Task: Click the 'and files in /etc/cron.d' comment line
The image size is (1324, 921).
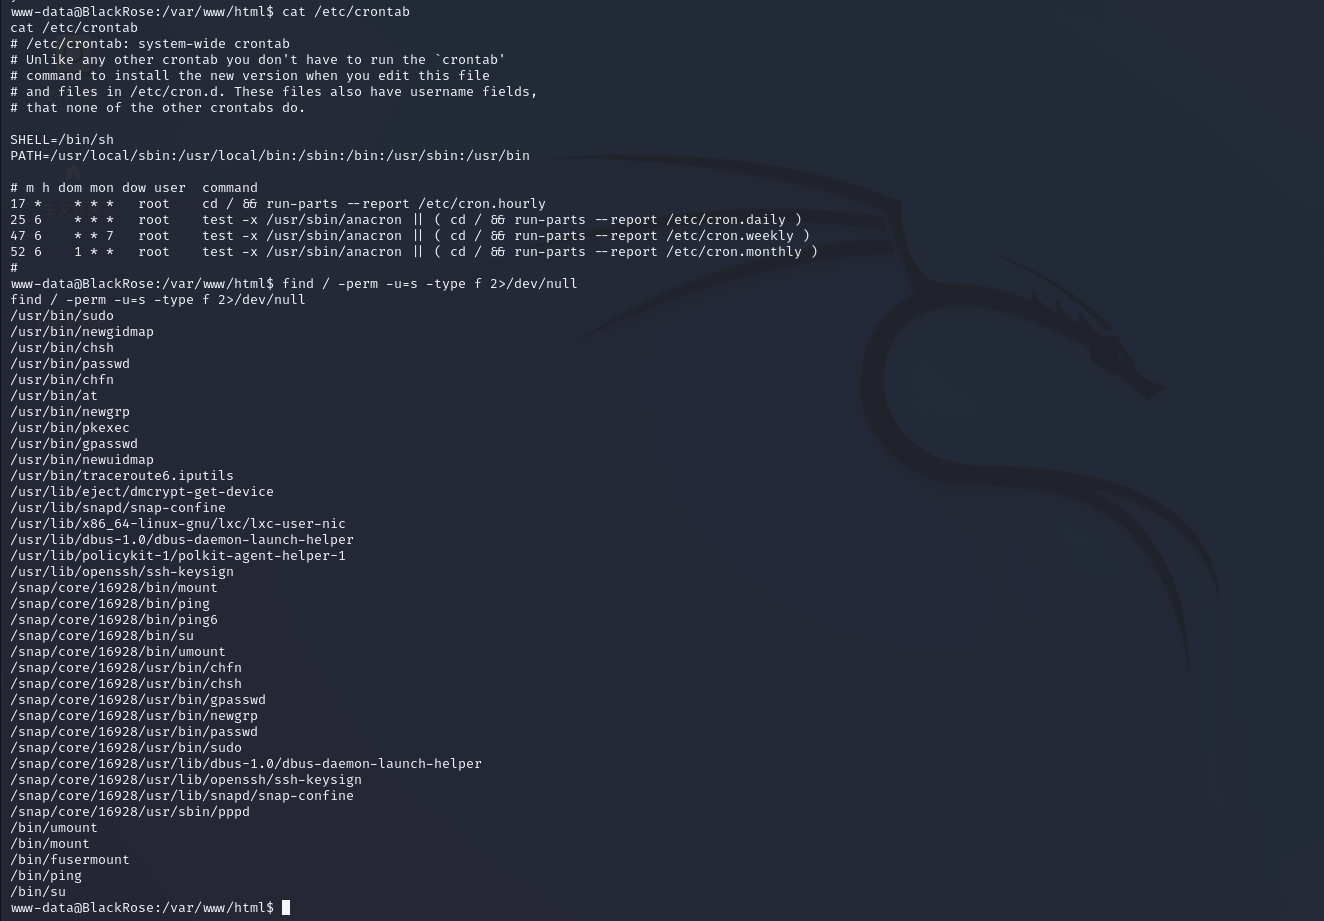Action: pos(274,91)
